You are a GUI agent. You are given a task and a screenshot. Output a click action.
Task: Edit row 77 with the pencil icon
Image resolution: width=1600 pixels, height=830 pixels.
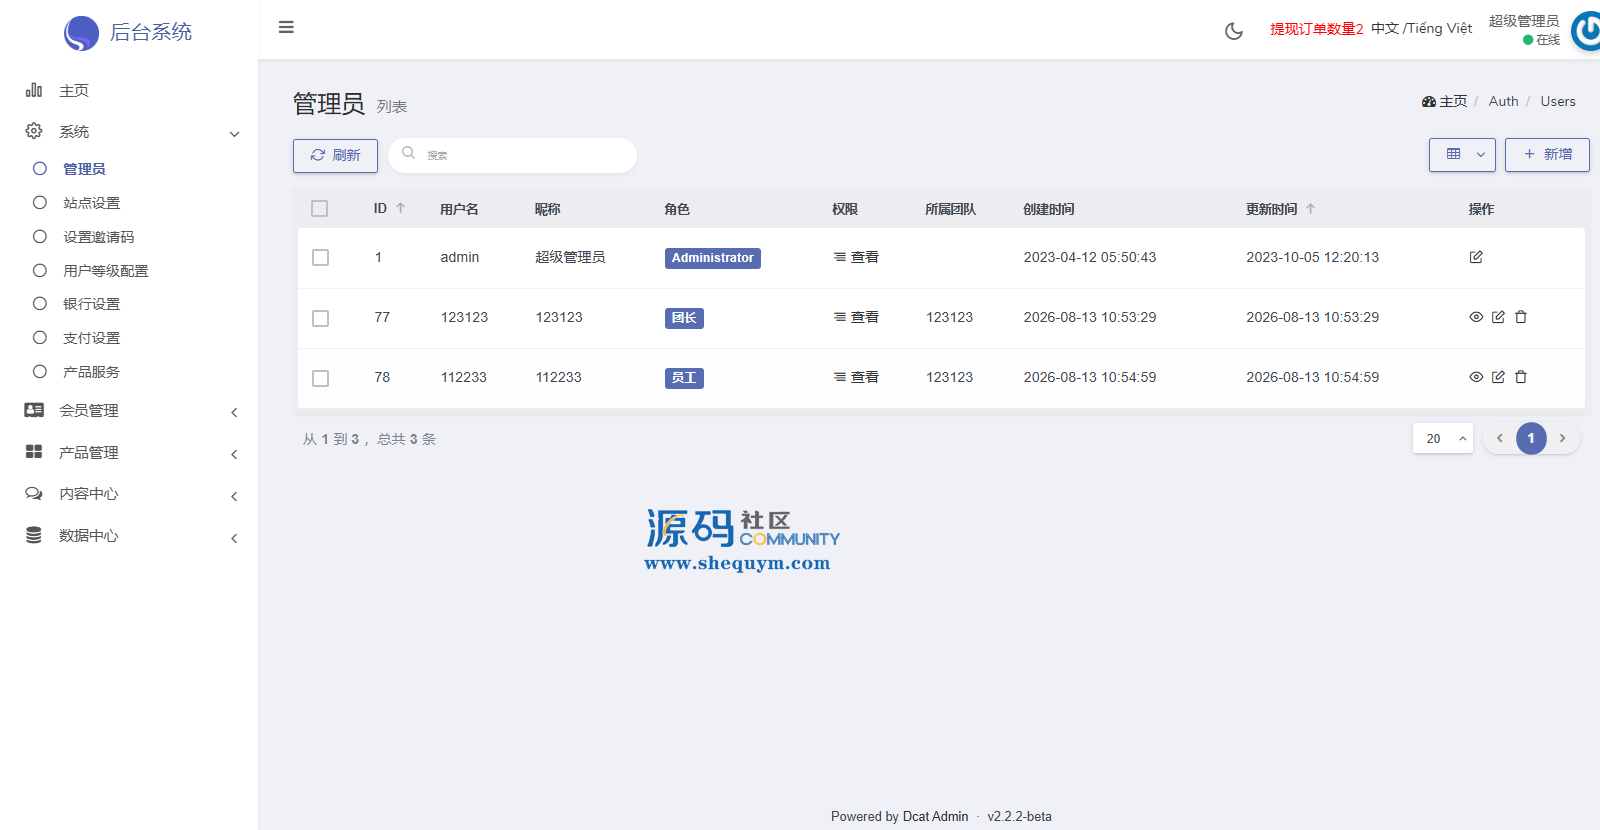[x=1498, y=317]
